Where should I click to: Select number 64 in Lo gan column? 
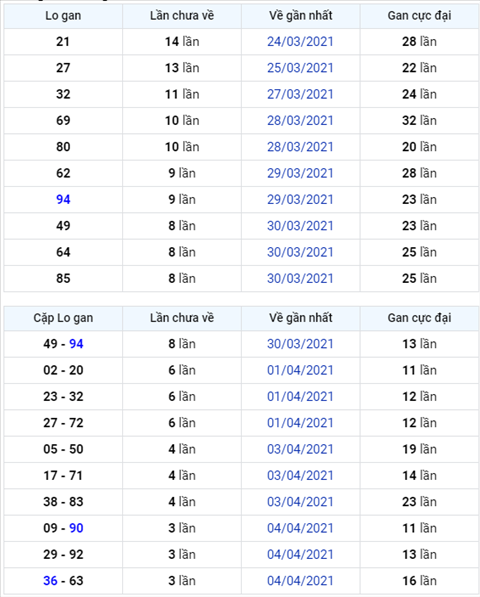pos(63,252)
